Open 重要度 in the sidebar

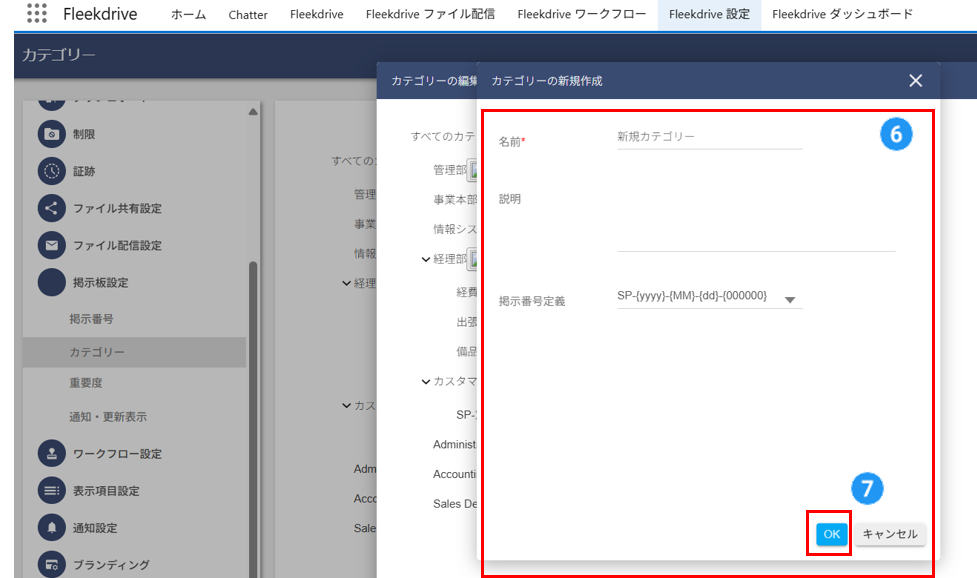click(86, 382)
